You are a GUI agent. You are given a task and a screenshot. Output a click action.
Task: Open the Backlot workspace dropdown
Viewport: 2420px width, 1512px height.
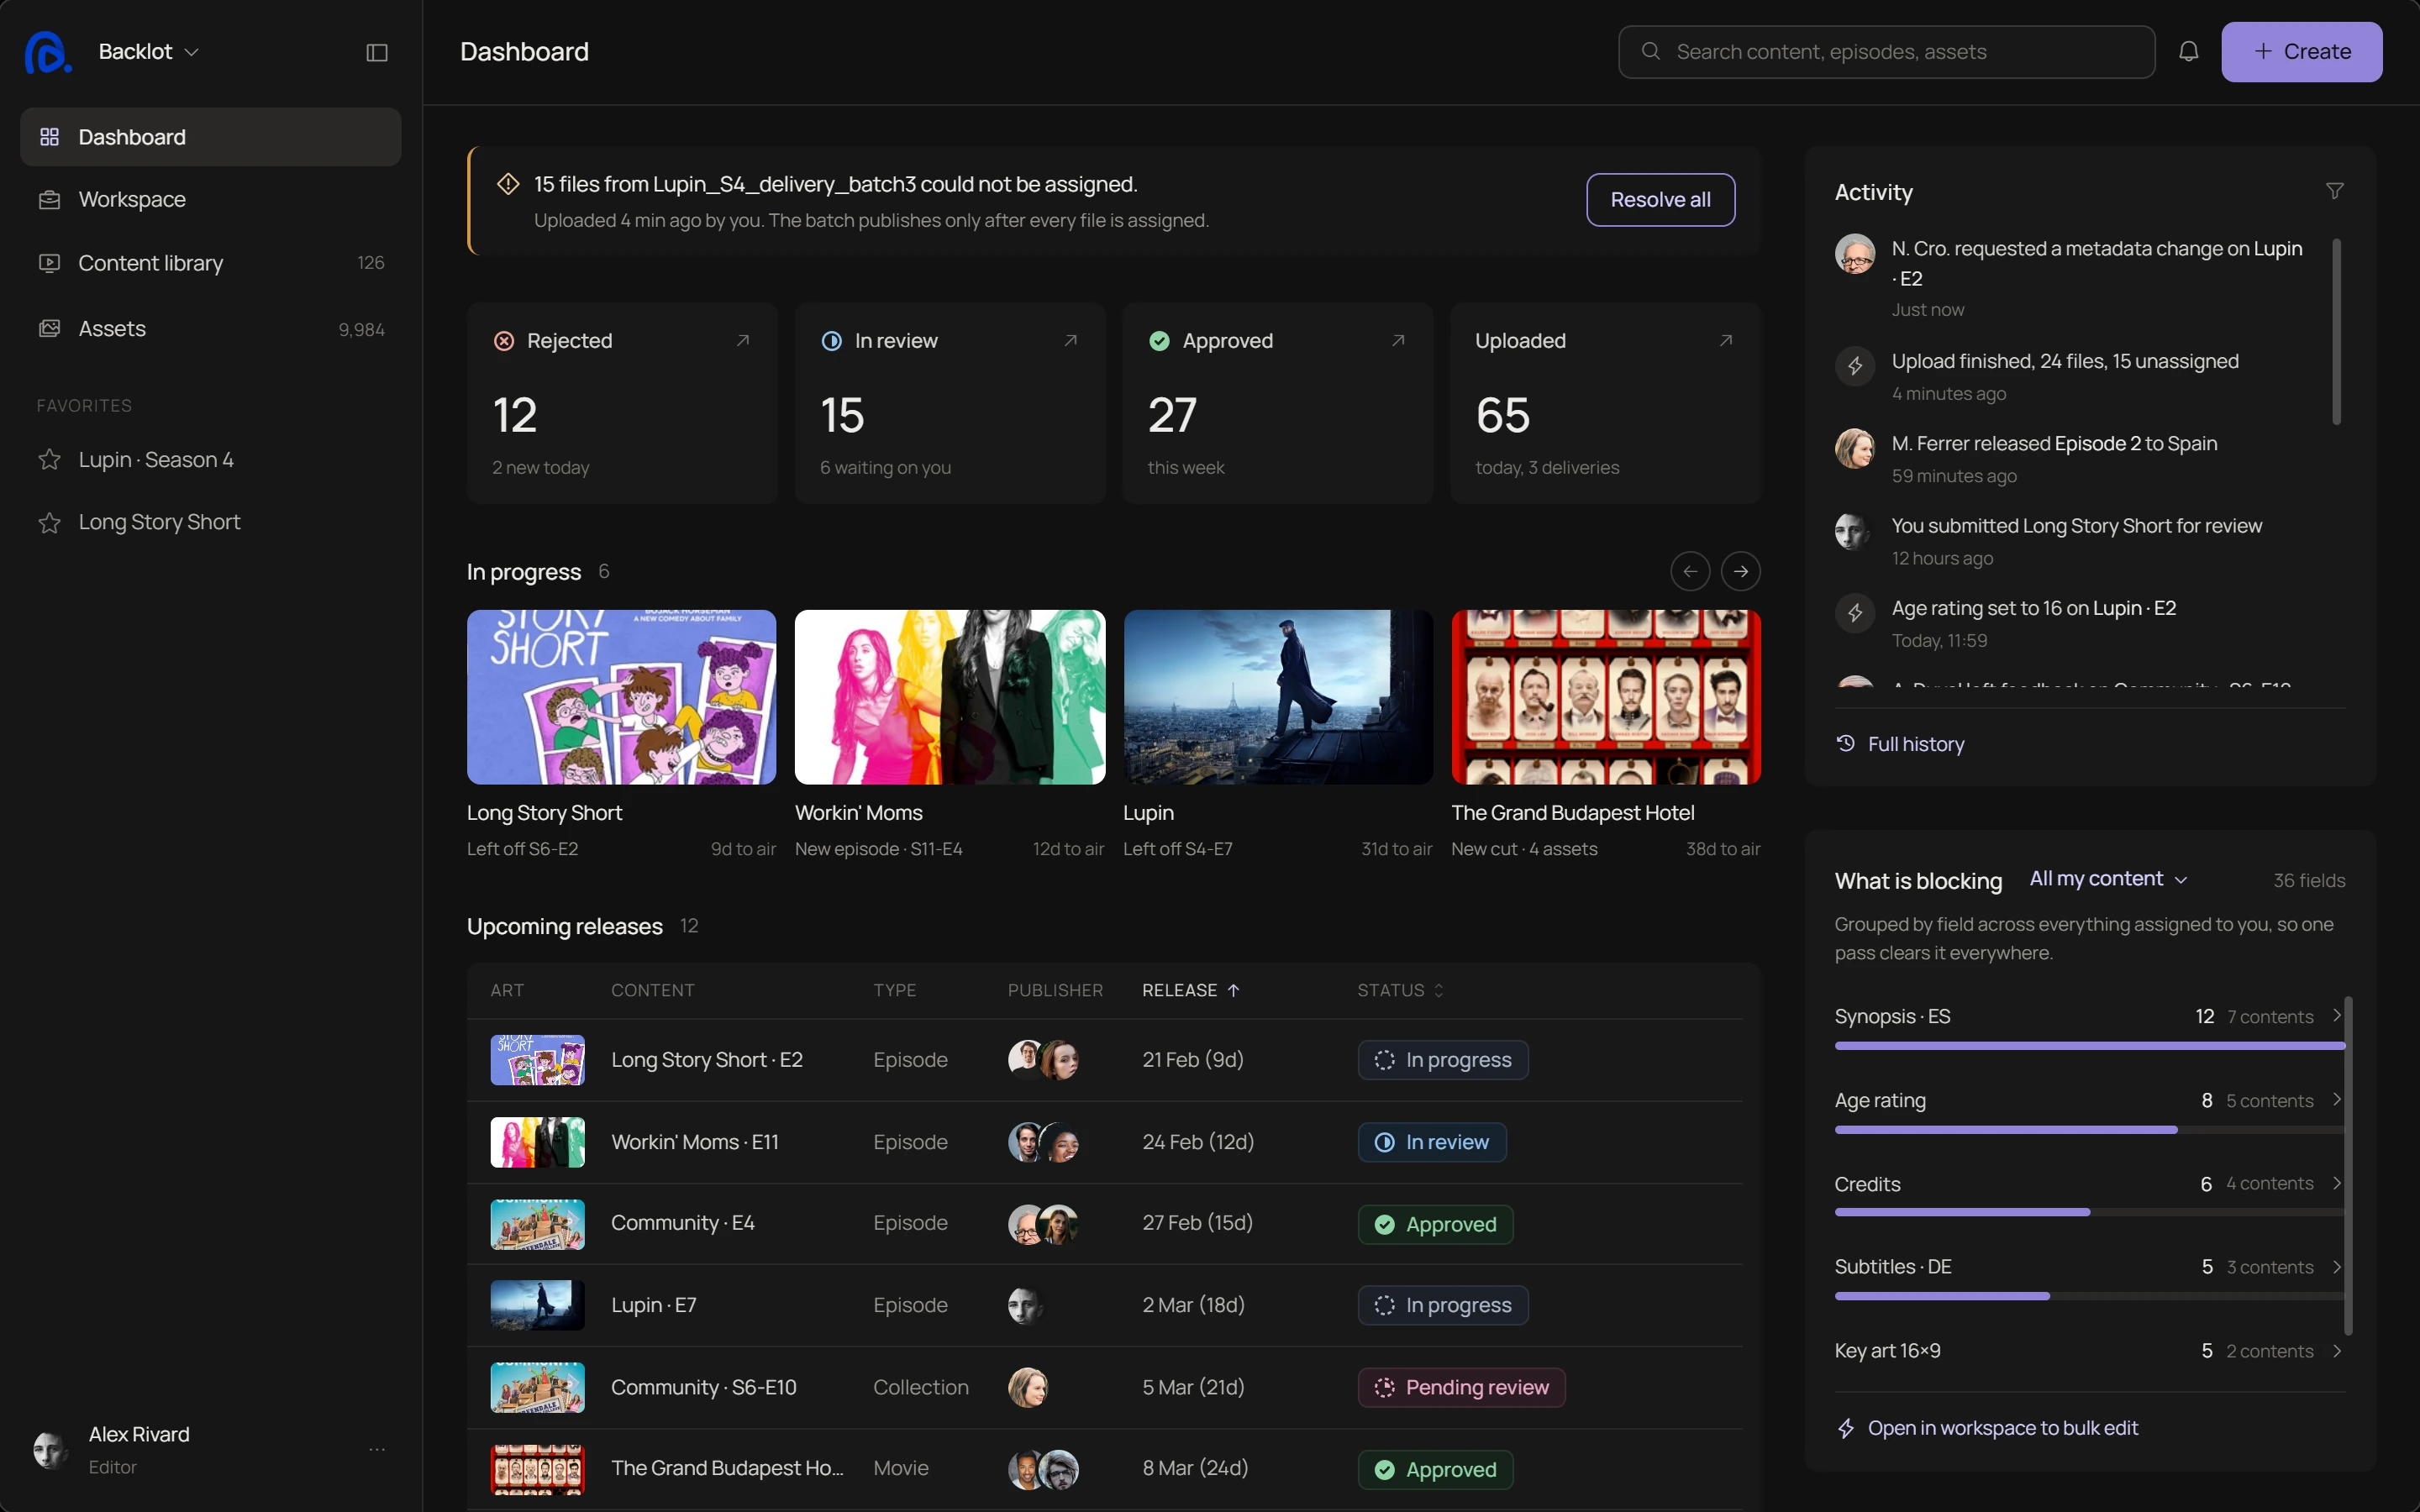[x=149, y=52]
